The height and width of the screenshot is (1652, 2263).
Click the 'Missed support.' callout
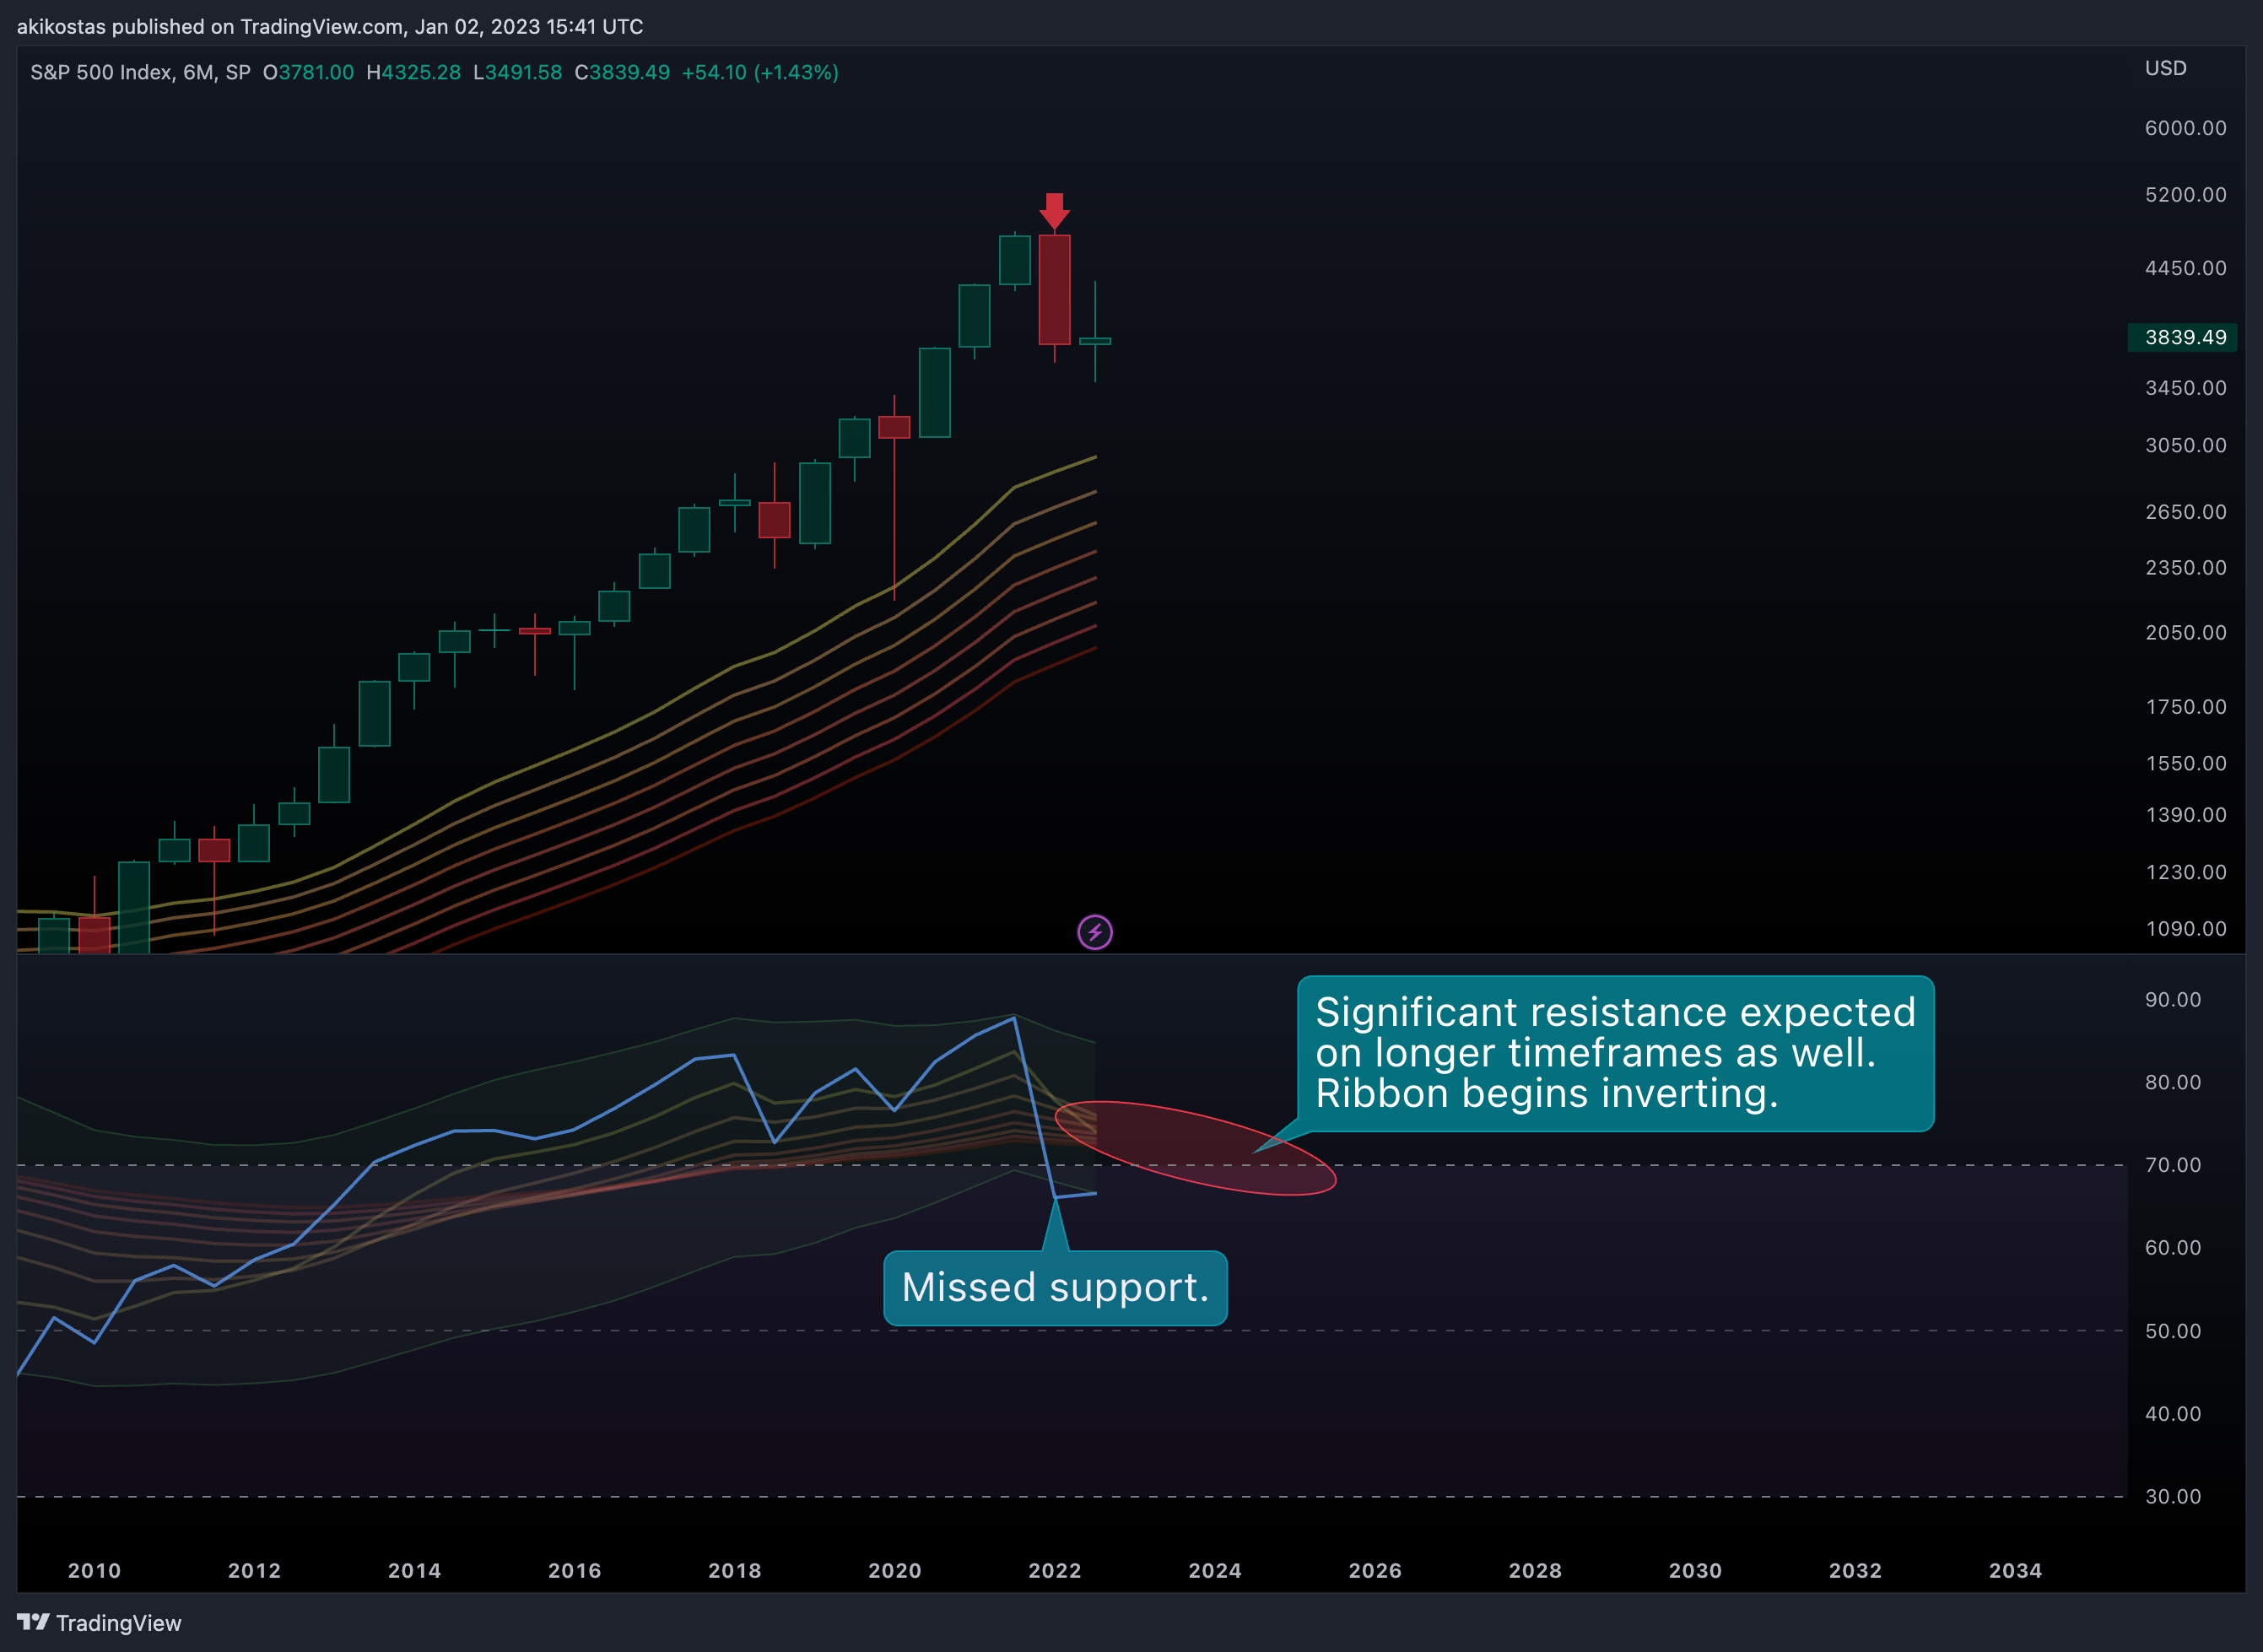(1055, 1288)
